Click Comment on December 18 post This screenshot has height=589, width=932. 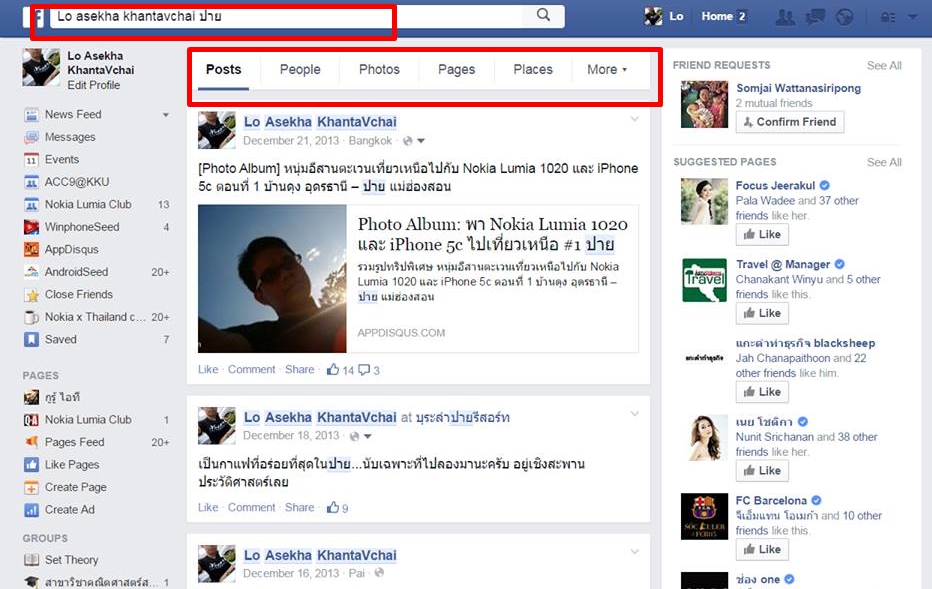click(x=251, y=508)
